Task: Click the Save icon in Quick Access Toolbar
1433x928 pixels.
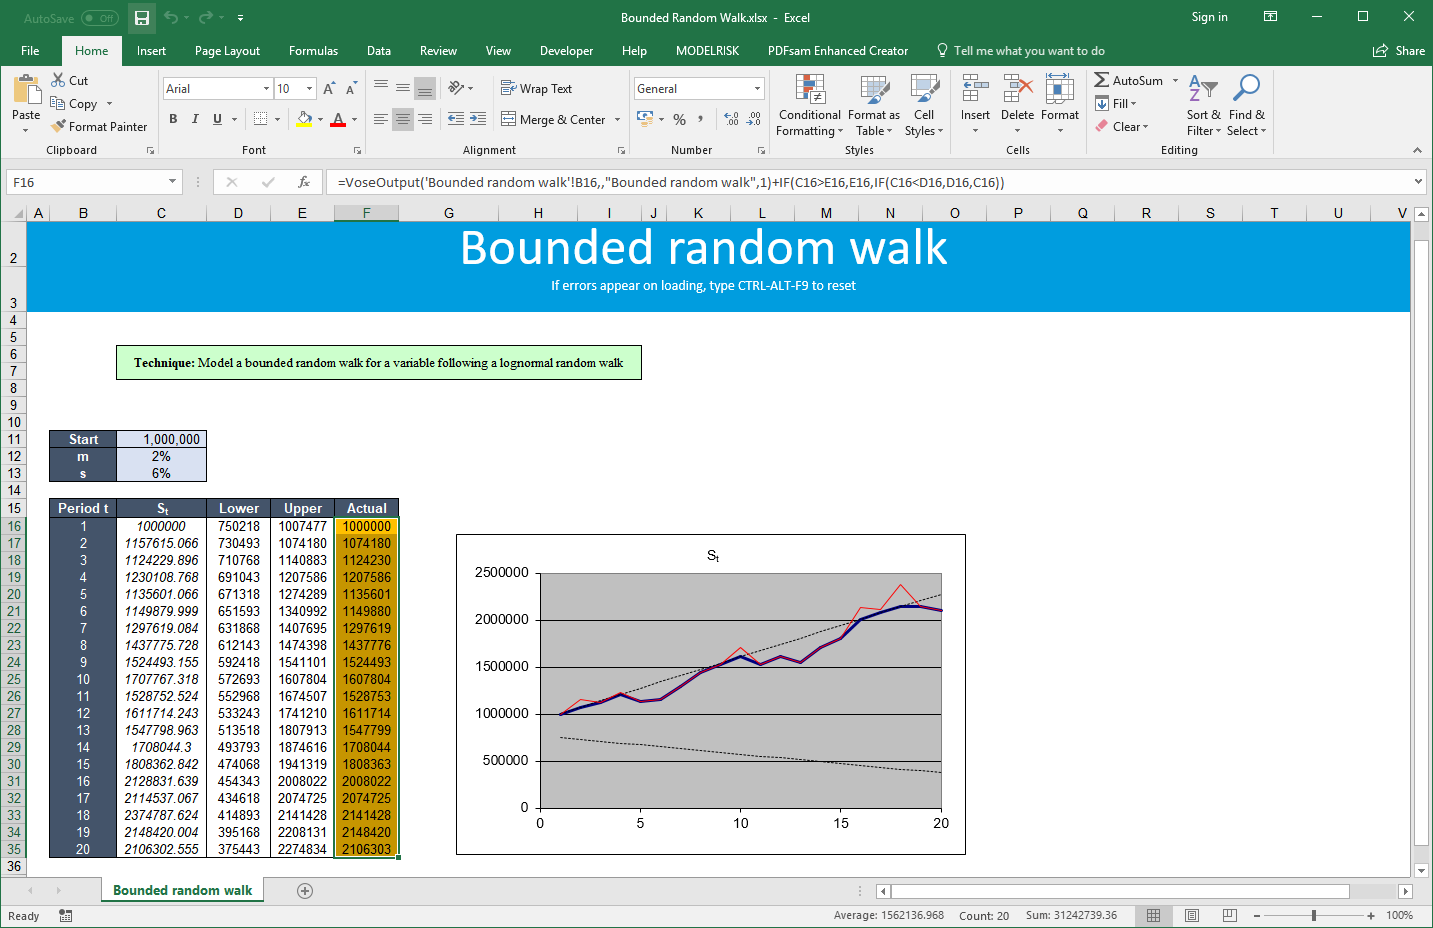Action: [141, 17]
